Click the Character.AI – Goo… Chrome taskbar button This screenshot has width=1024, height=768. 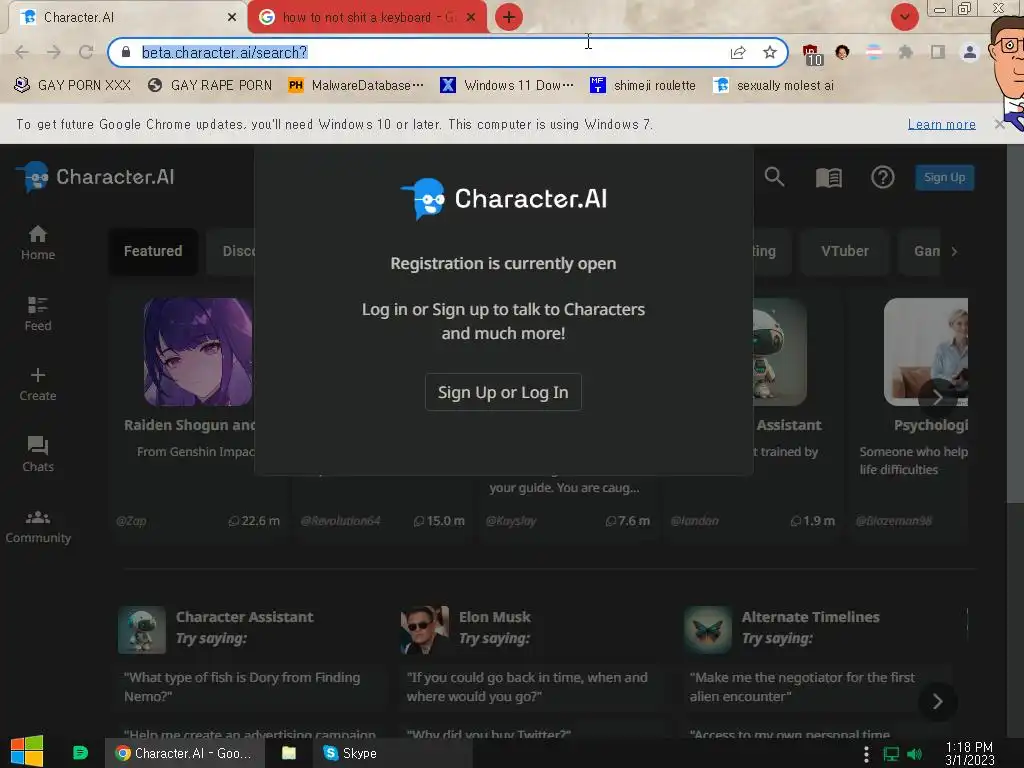[x=185, y=753]
